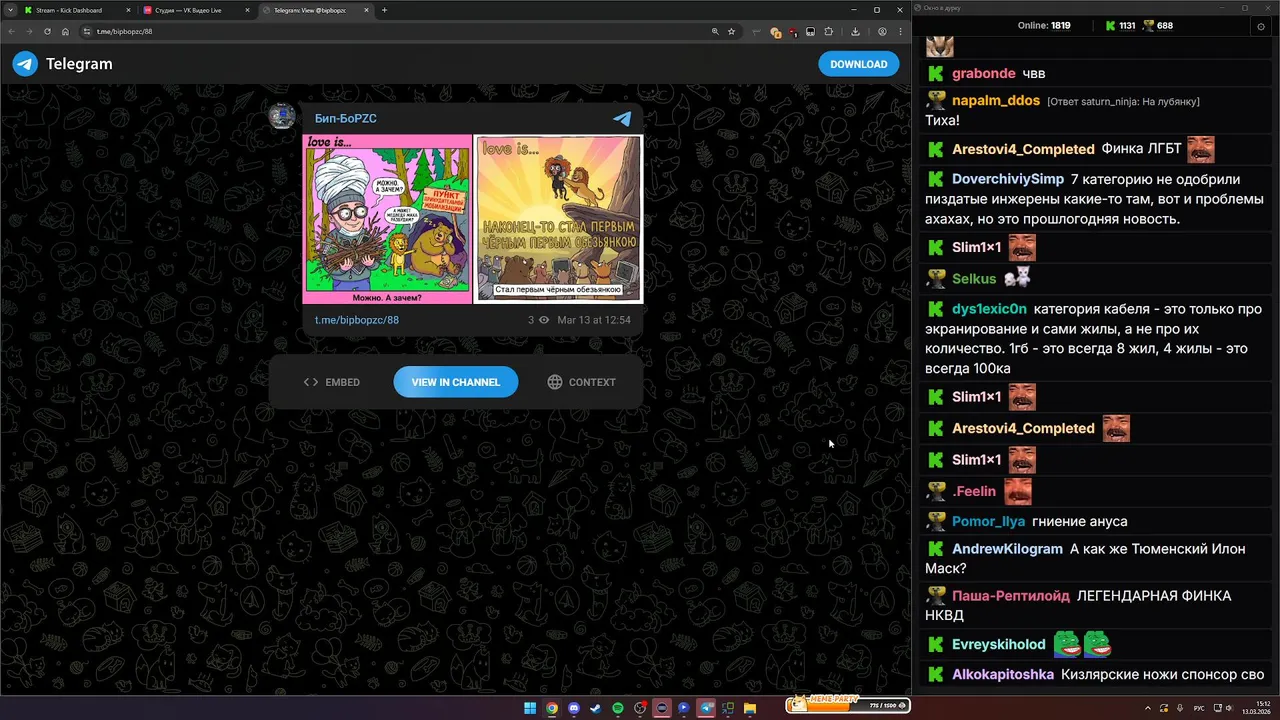The width and height of the screenshot is (1280, 720).
Task: Open the zoom magnifier icon in address bar
Action: pyautogui.click(x=715, y=31)
